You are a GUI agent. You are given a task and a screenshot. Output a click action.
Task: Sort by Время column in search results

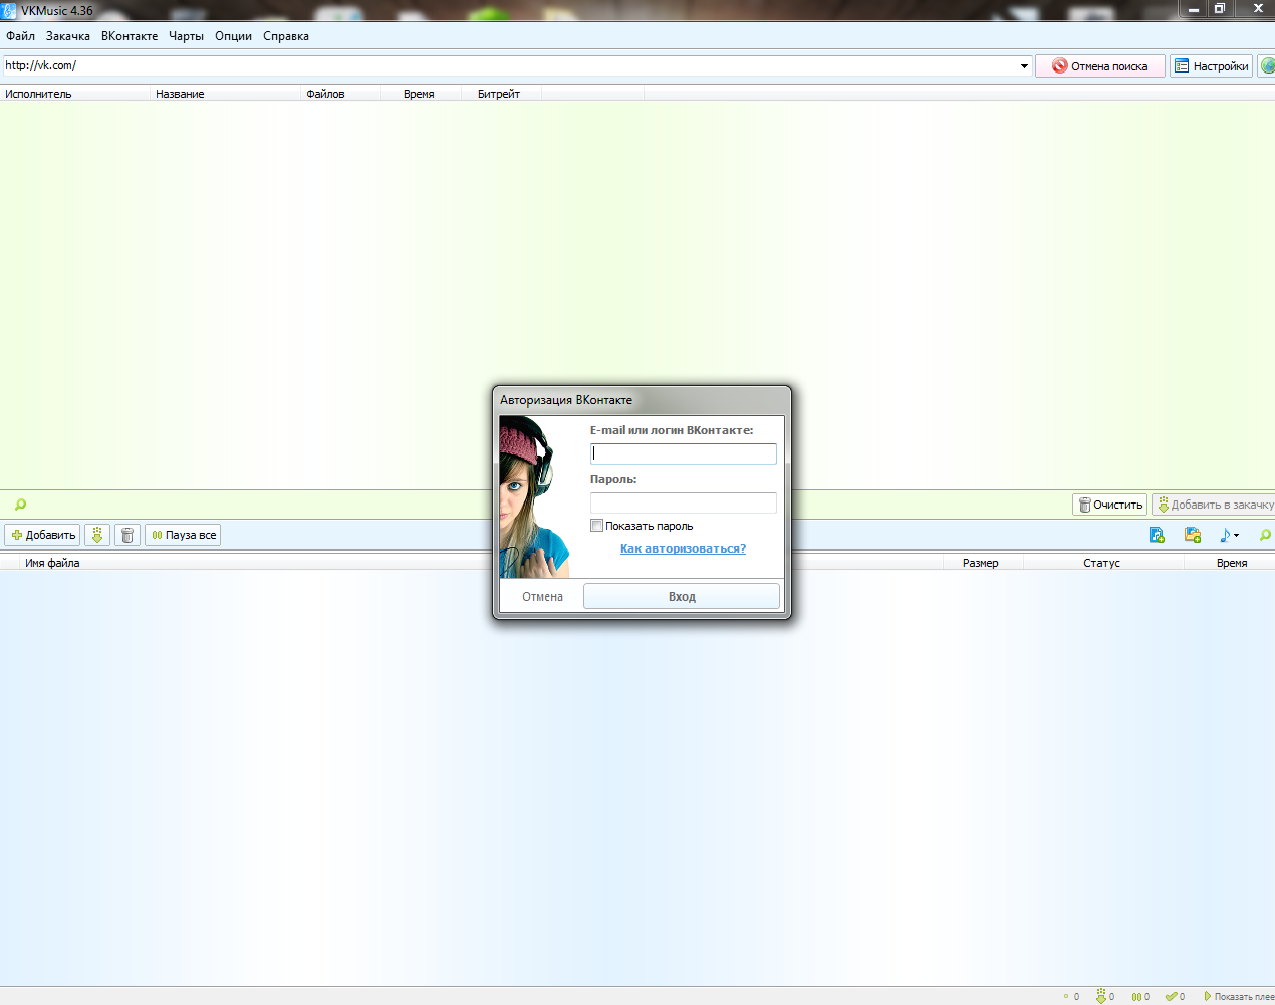tap(420, 94)
